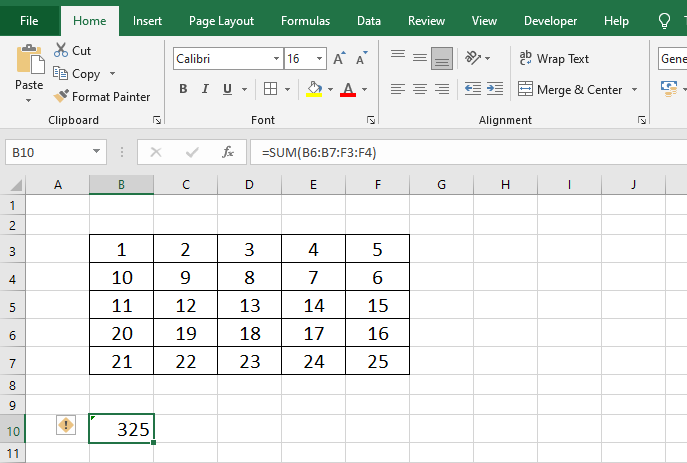687x463 pixels.
Task: Decrease font size with the smaller A icon
Action: click(x=361, y=58)
